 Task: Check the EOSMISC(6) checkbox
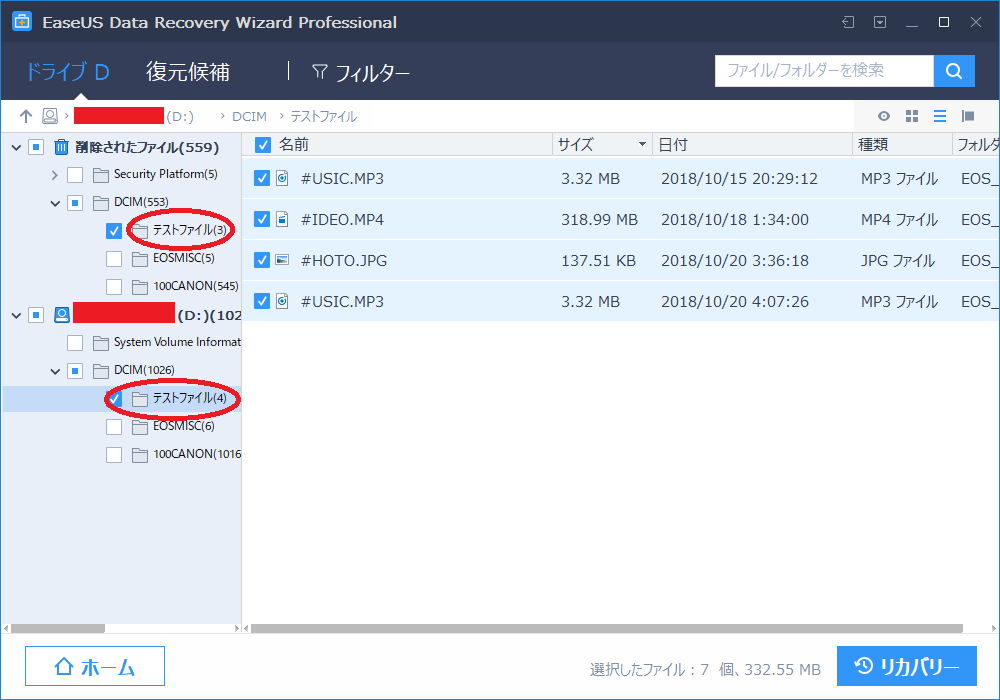tap(114, 427)
